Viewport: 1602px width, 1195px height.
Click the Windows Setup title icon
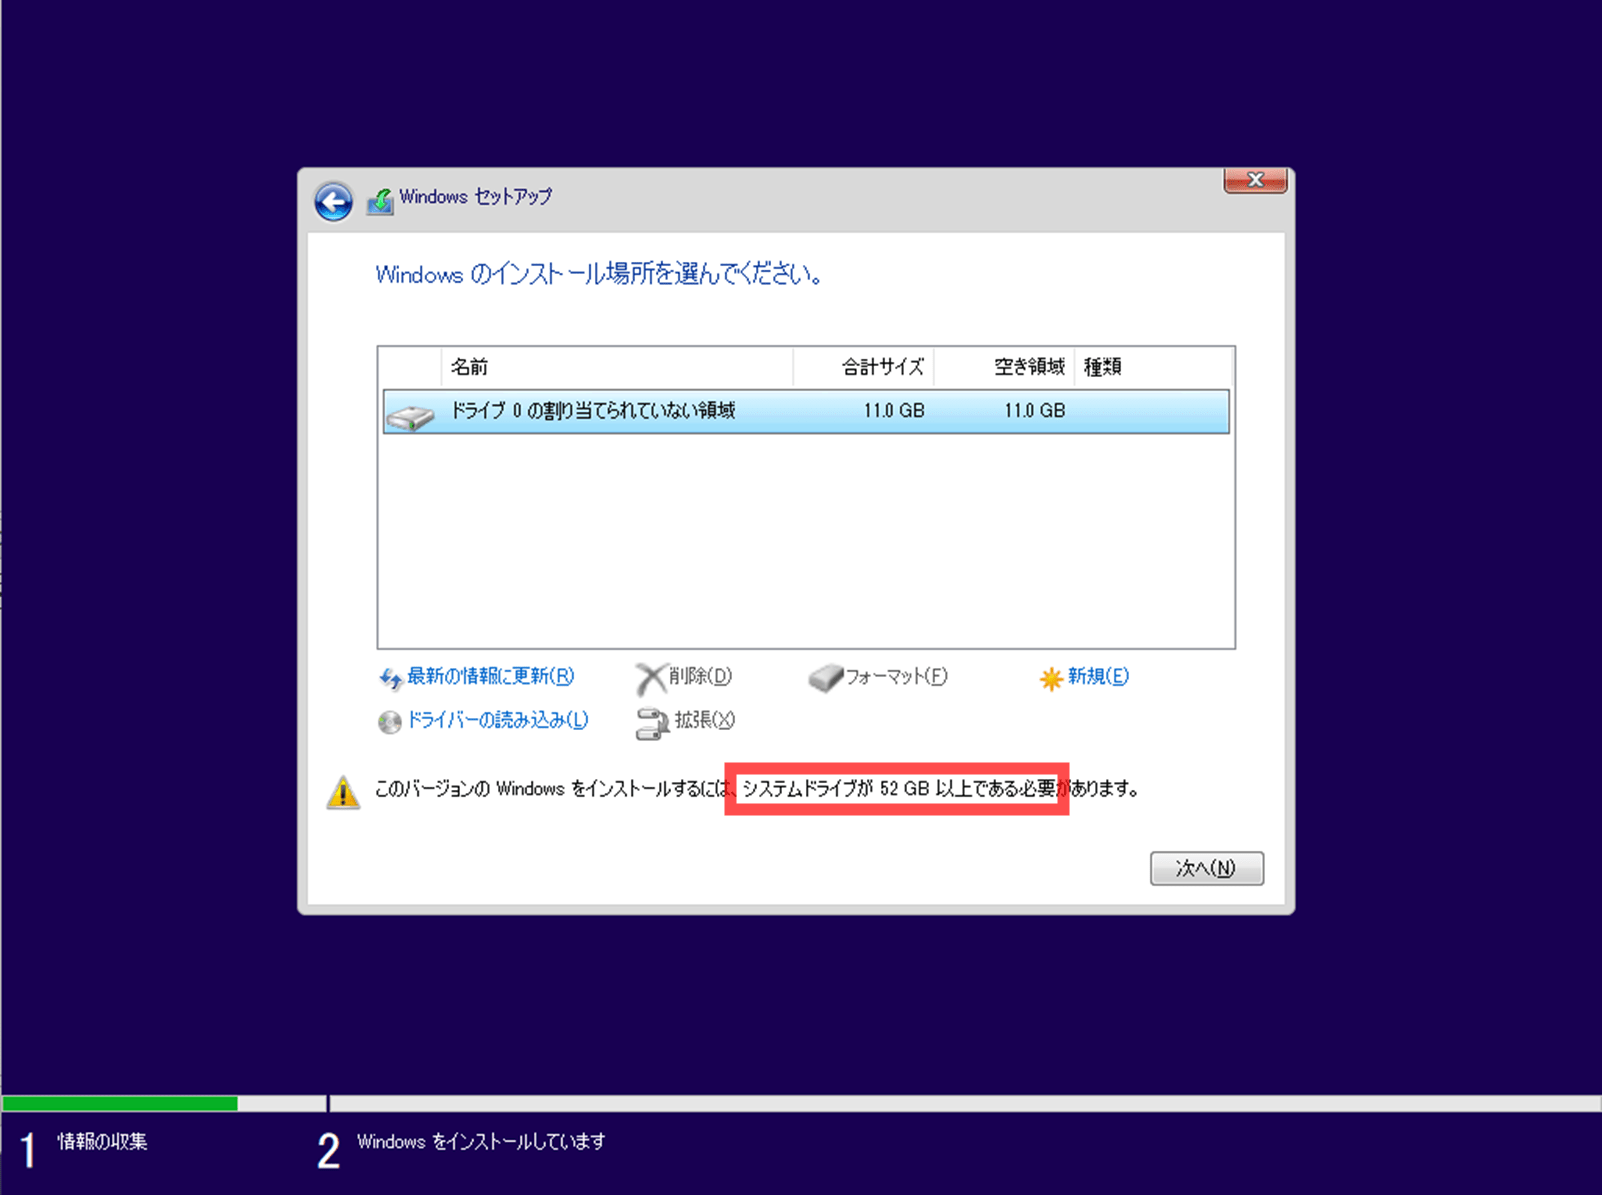pos(380,201)
